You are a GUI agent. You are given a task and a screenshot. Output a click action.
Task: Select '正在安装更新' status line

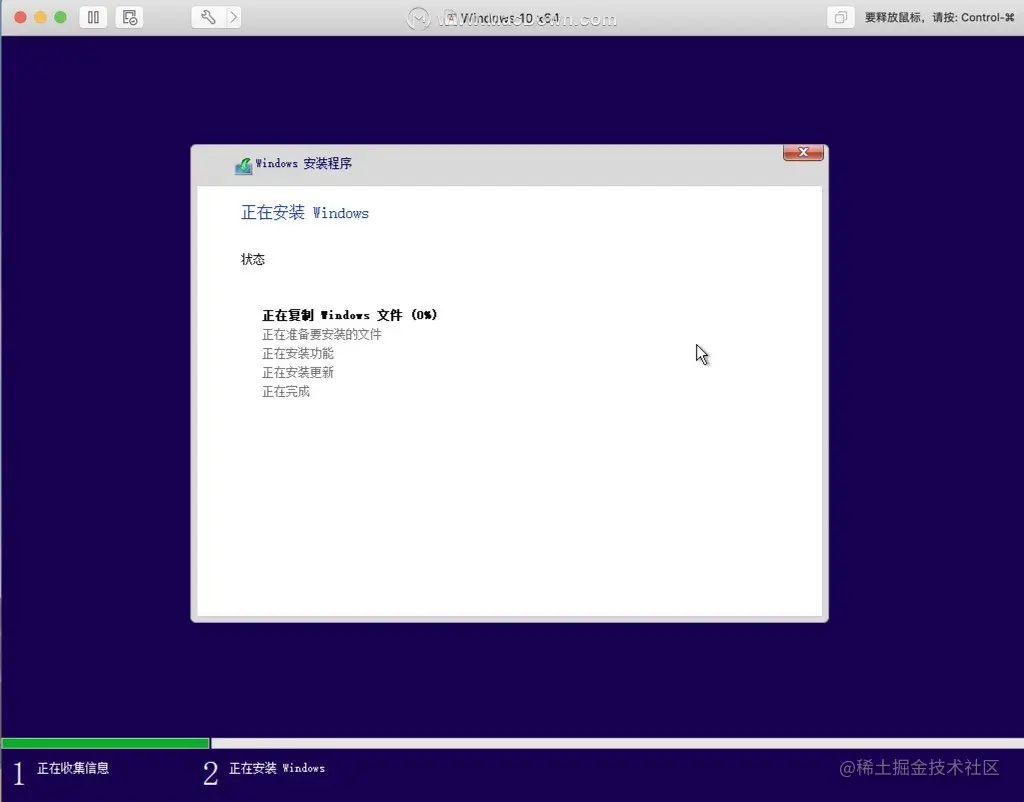(x=298, y=372)
